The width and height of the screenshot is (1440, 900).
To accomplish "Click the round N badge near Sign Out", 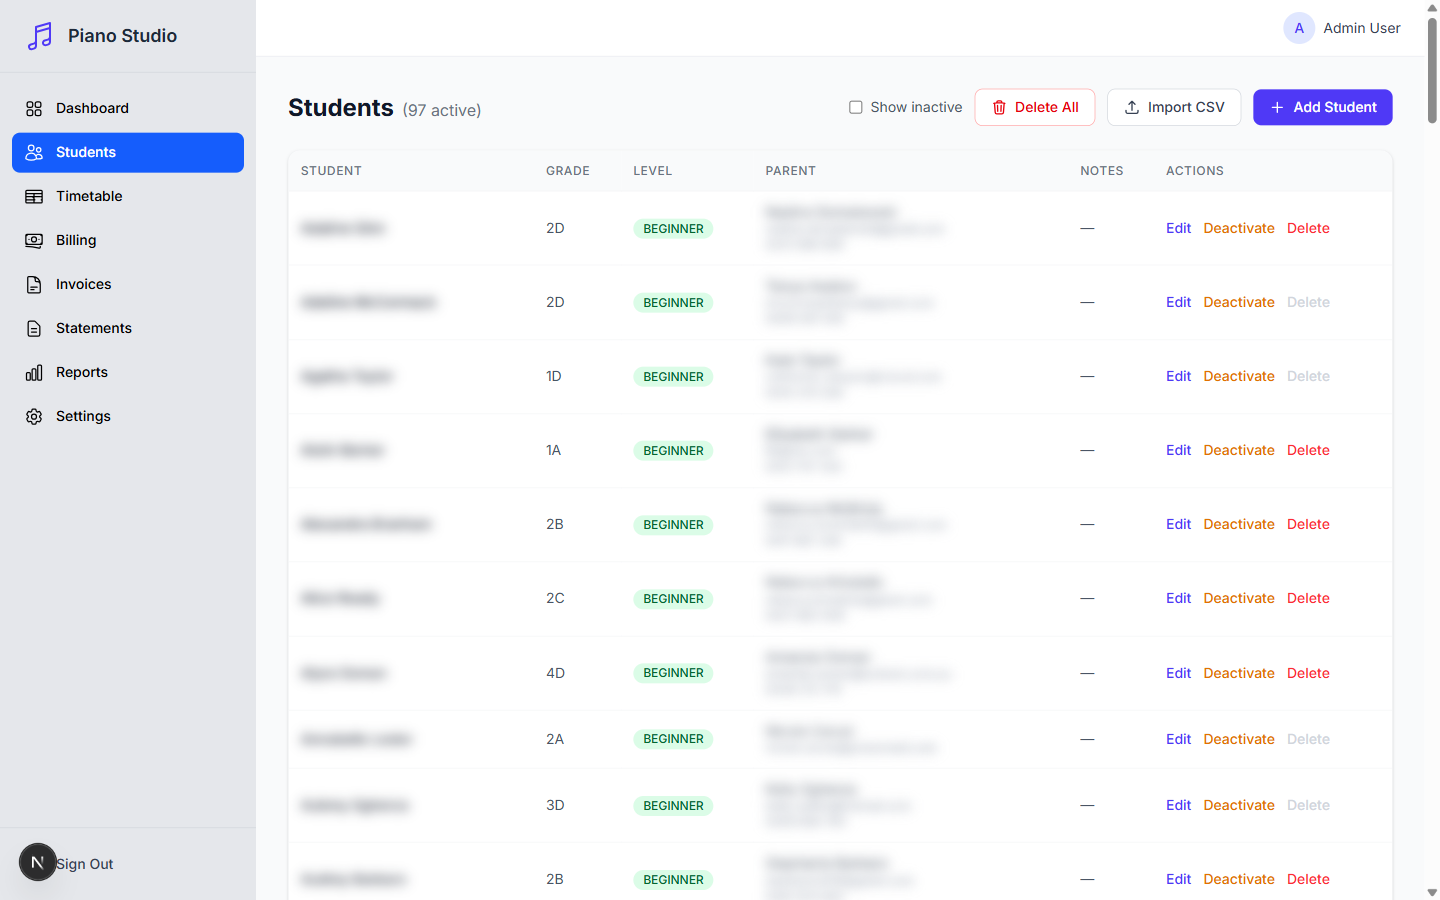I will pos(38,862).
